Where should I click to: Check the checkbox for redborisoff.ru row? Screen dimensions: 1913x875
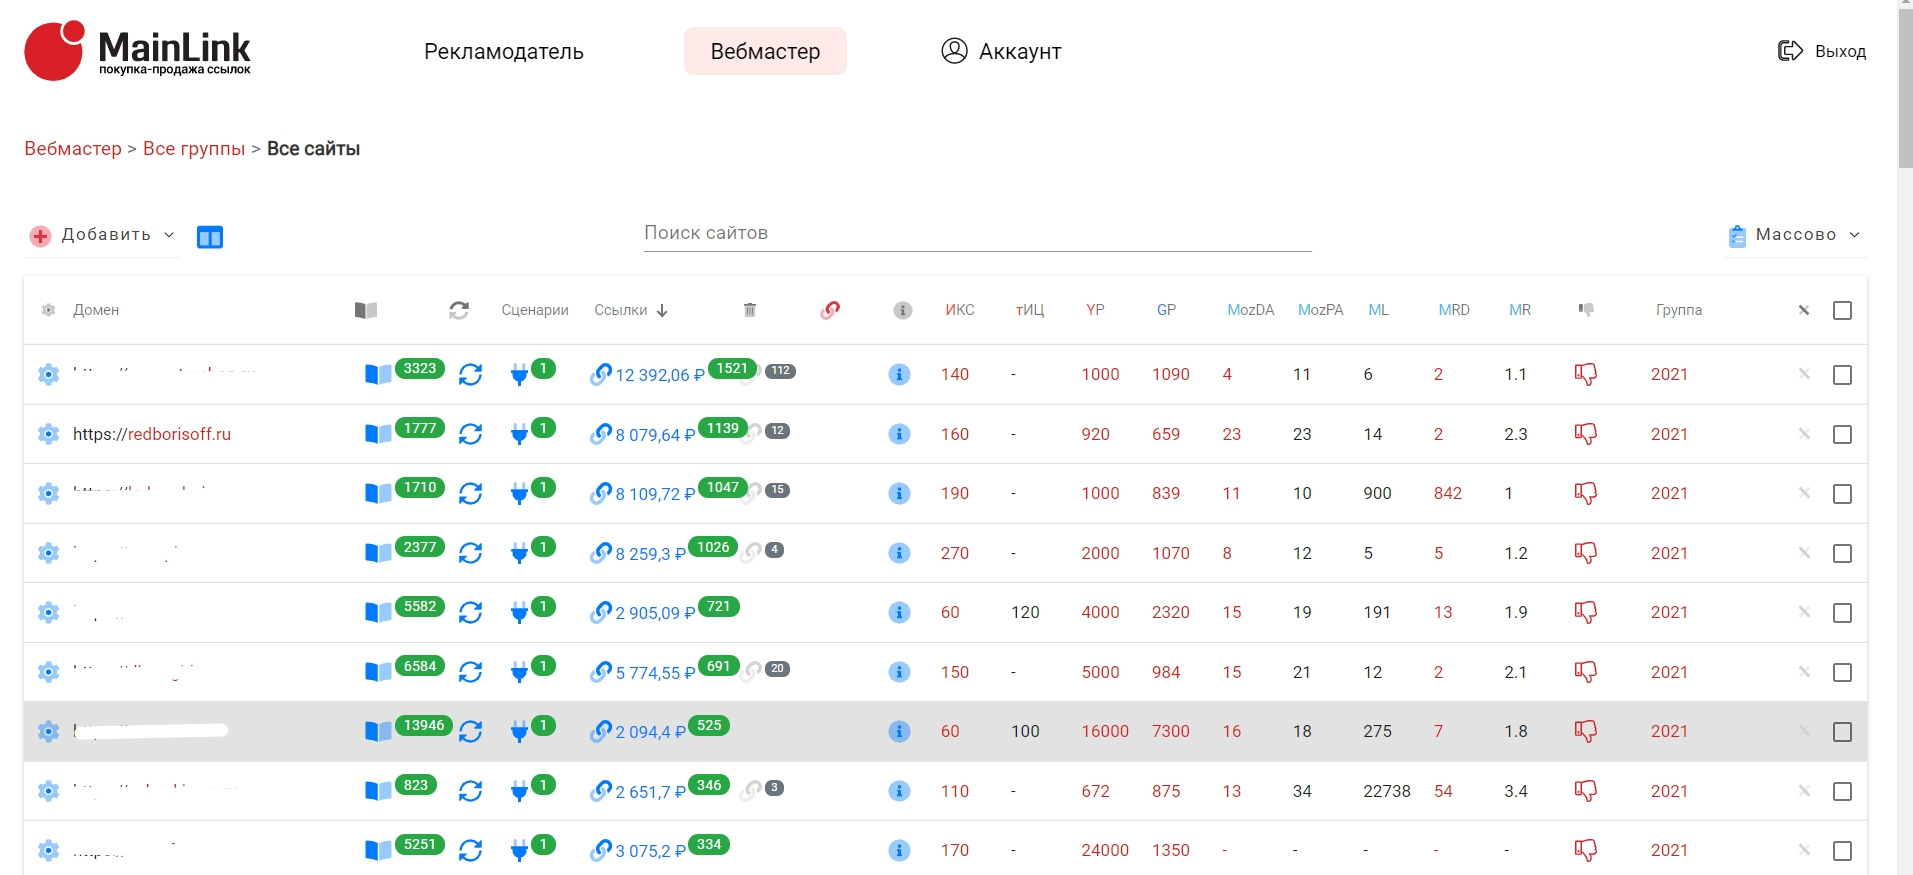coord(1842,435)
